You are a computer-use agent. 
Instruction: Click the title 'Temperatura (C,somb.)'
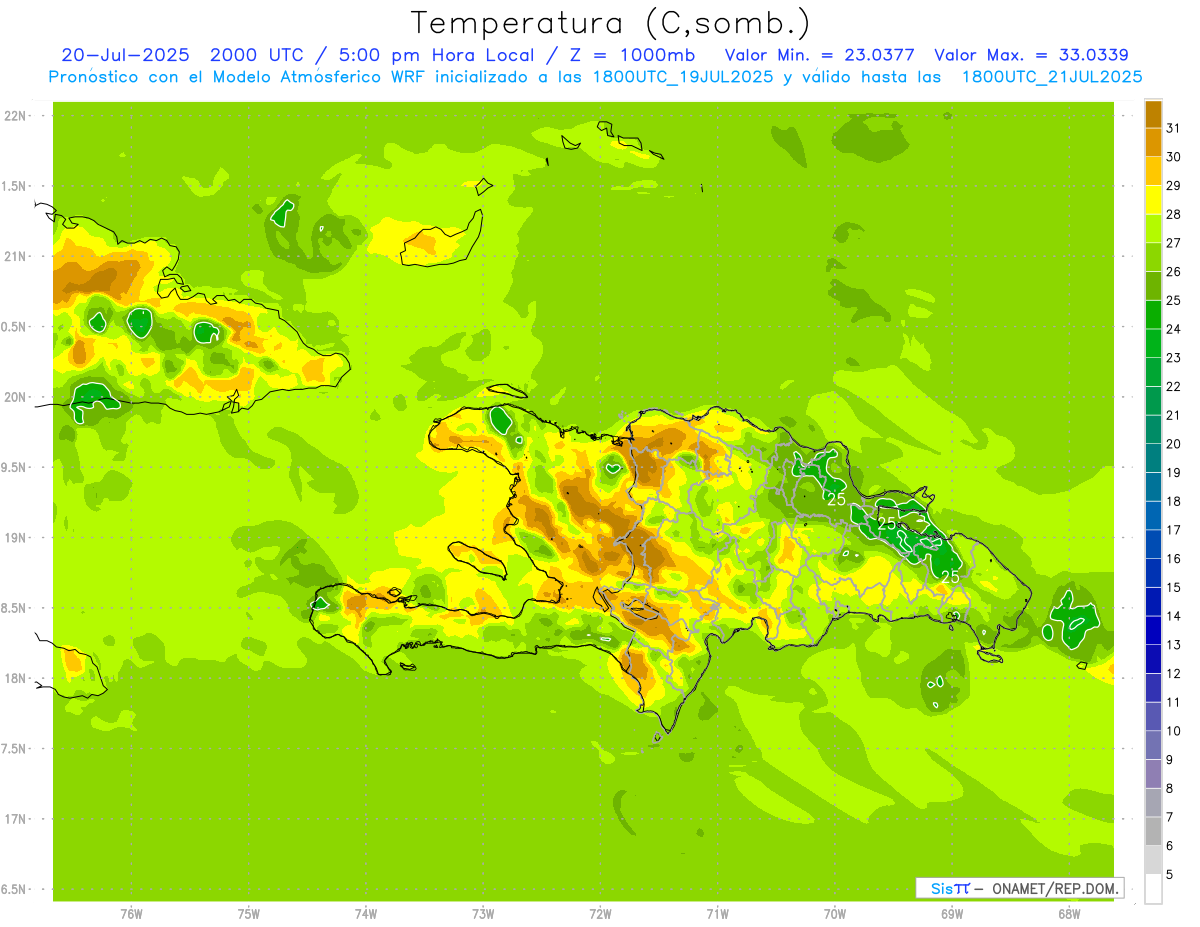click(x=610, y=23)
